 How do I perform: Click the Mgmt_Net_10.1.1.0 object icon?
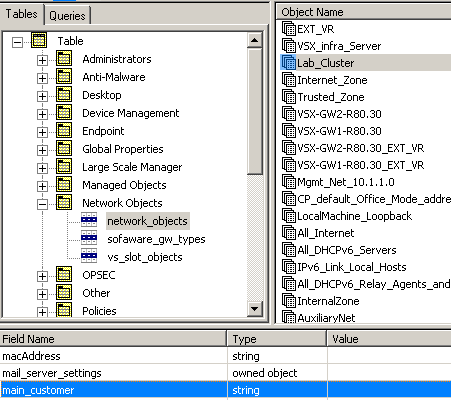289,181
